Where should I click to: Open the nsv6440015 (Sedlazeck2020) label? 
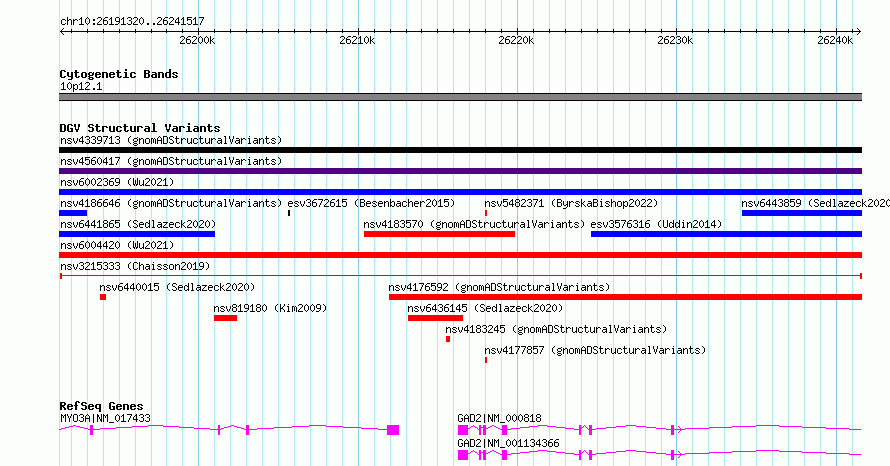(177, 287)
